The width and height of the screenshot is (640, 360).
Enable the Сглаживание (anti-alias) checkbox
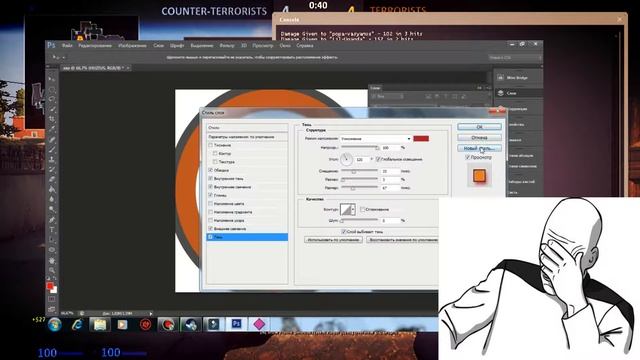click(362, 209)
